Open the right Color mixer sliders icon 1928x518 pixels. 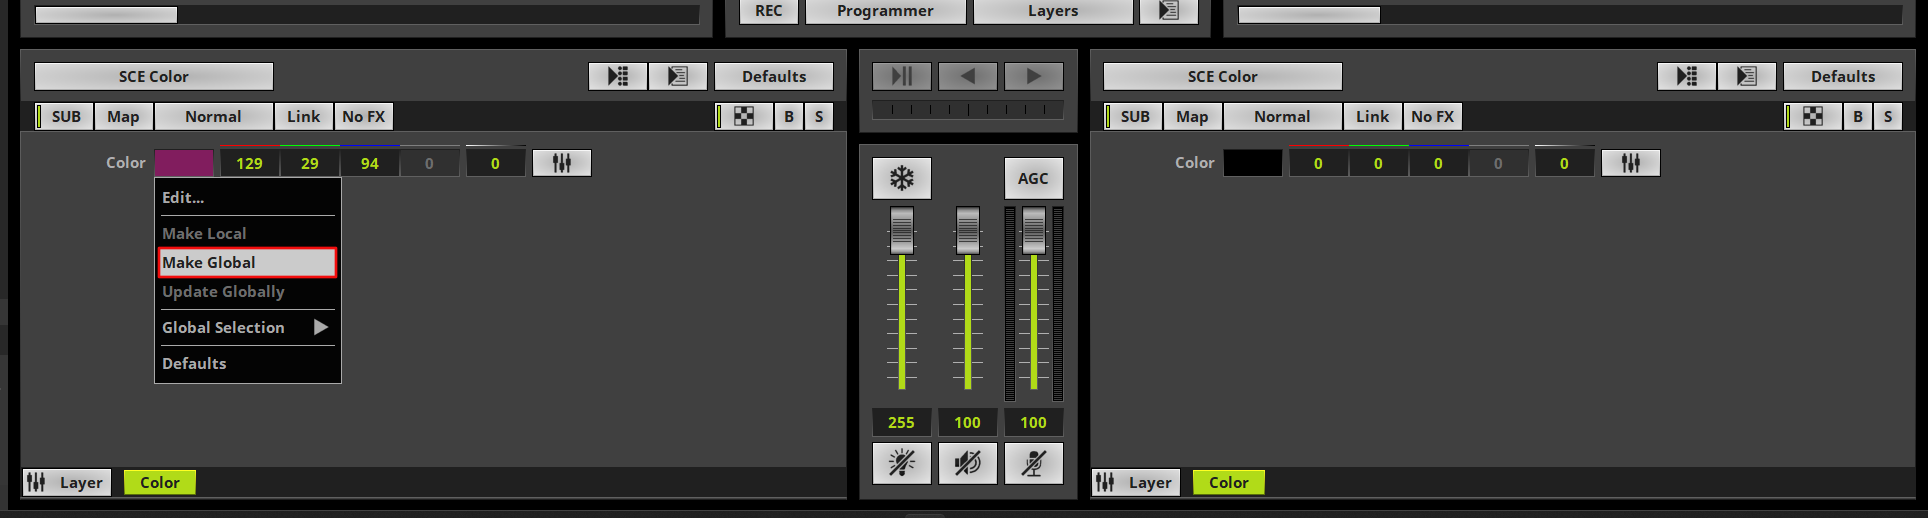(x=1631, y=163)
